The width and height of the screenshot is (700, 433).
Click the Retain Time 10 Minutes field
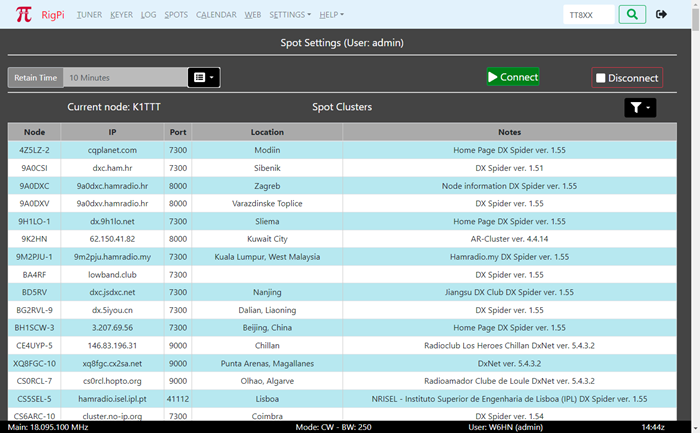125,78
